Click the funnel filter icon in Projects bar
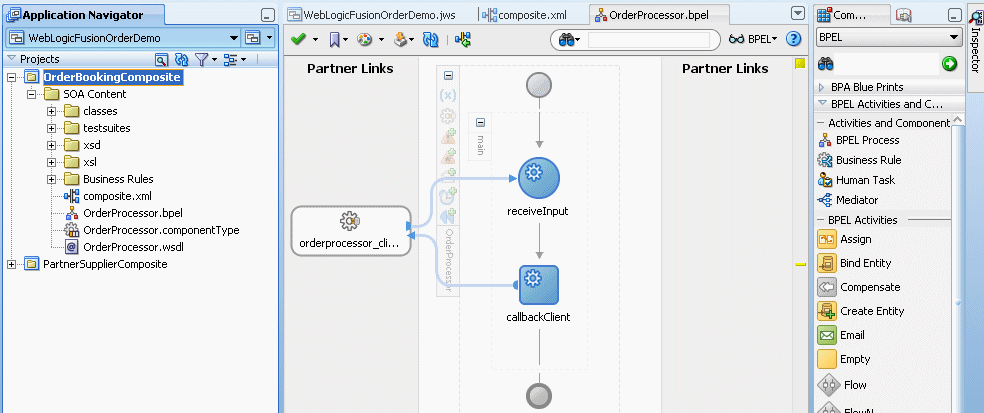984x413 pixels. pyautogui.click(x=201, y=60)
